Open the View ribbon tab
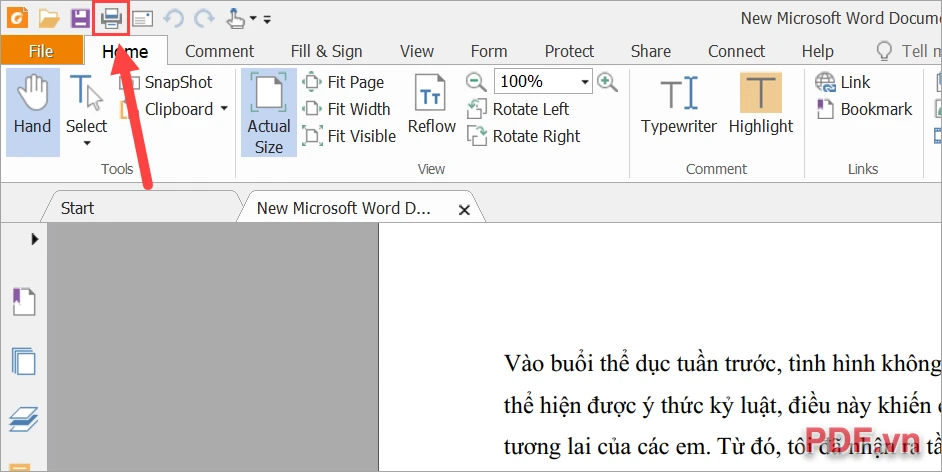The height and width of the screenshot is (472, 942). point(417,51)
